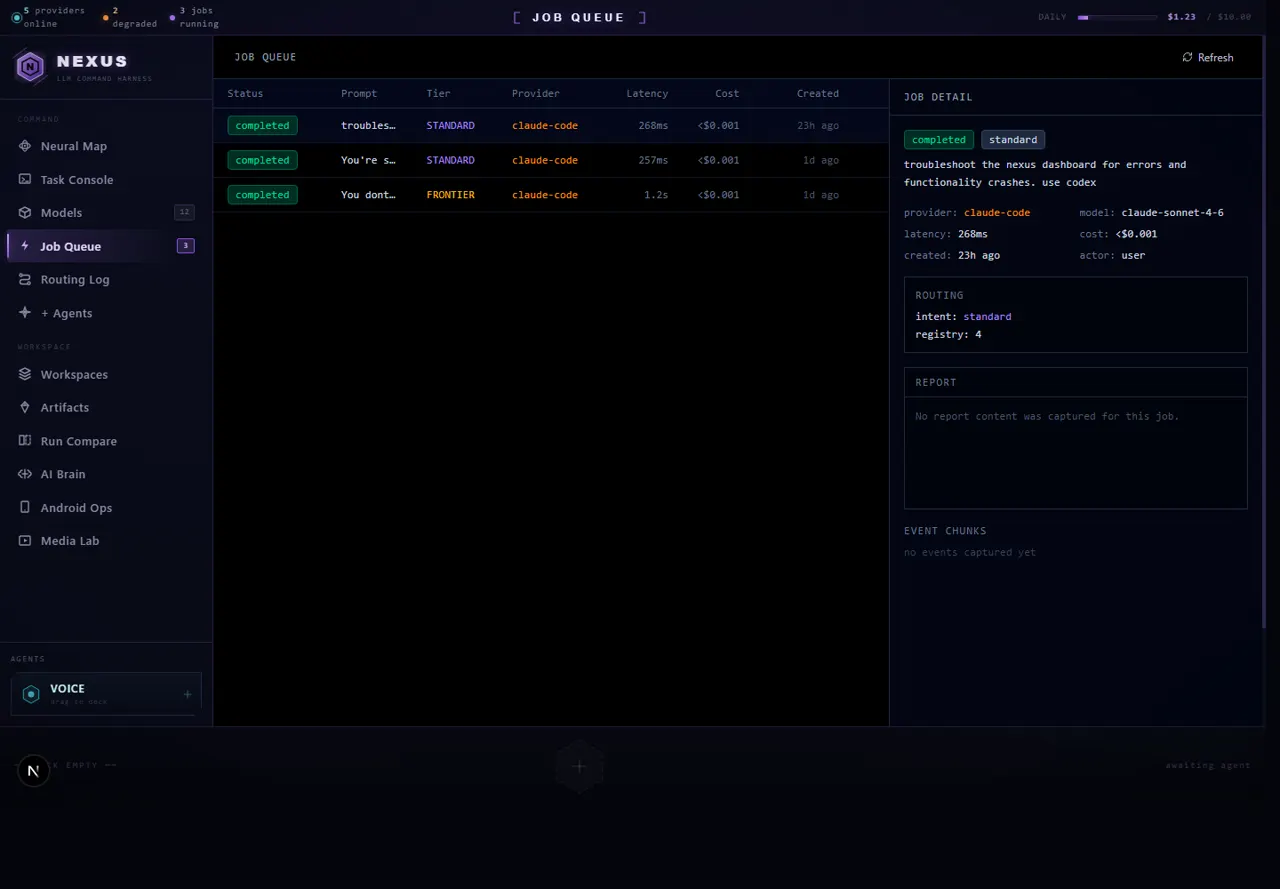1280x889 pixels.
Task: Sort by Tier column header
Action: (x=438, y=93)
